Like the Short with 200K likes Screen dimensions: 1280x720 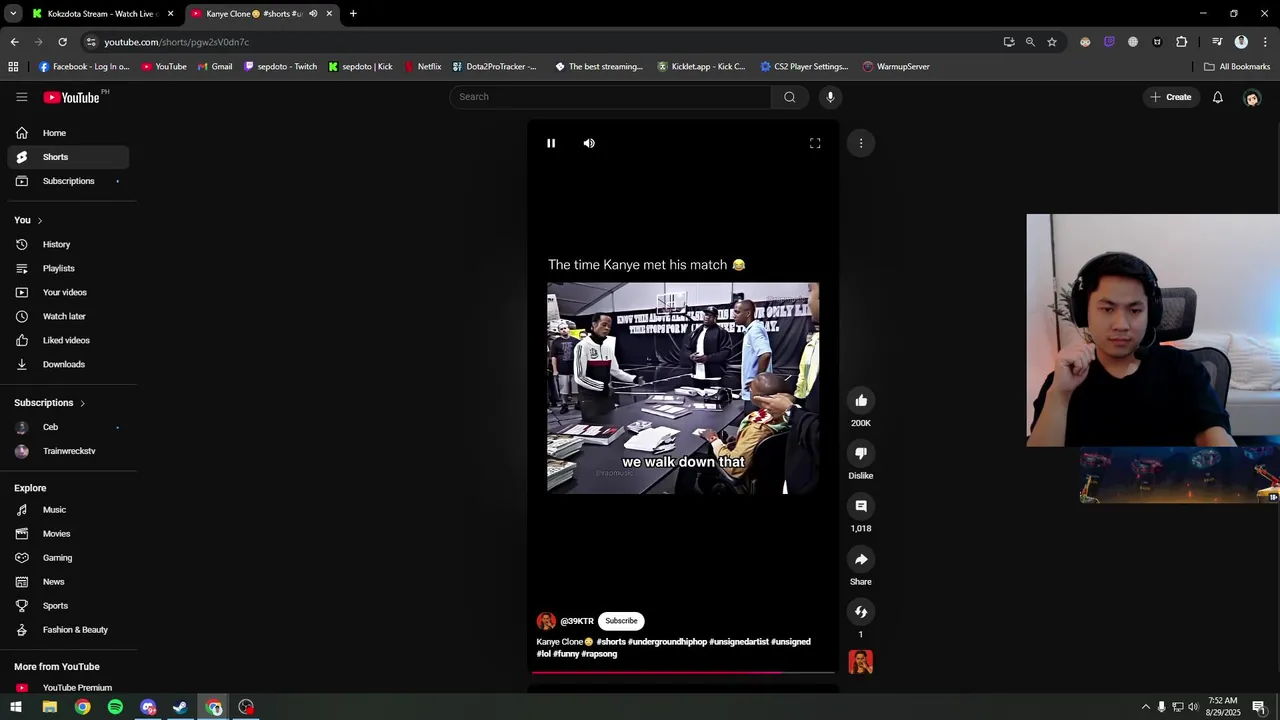861,401
